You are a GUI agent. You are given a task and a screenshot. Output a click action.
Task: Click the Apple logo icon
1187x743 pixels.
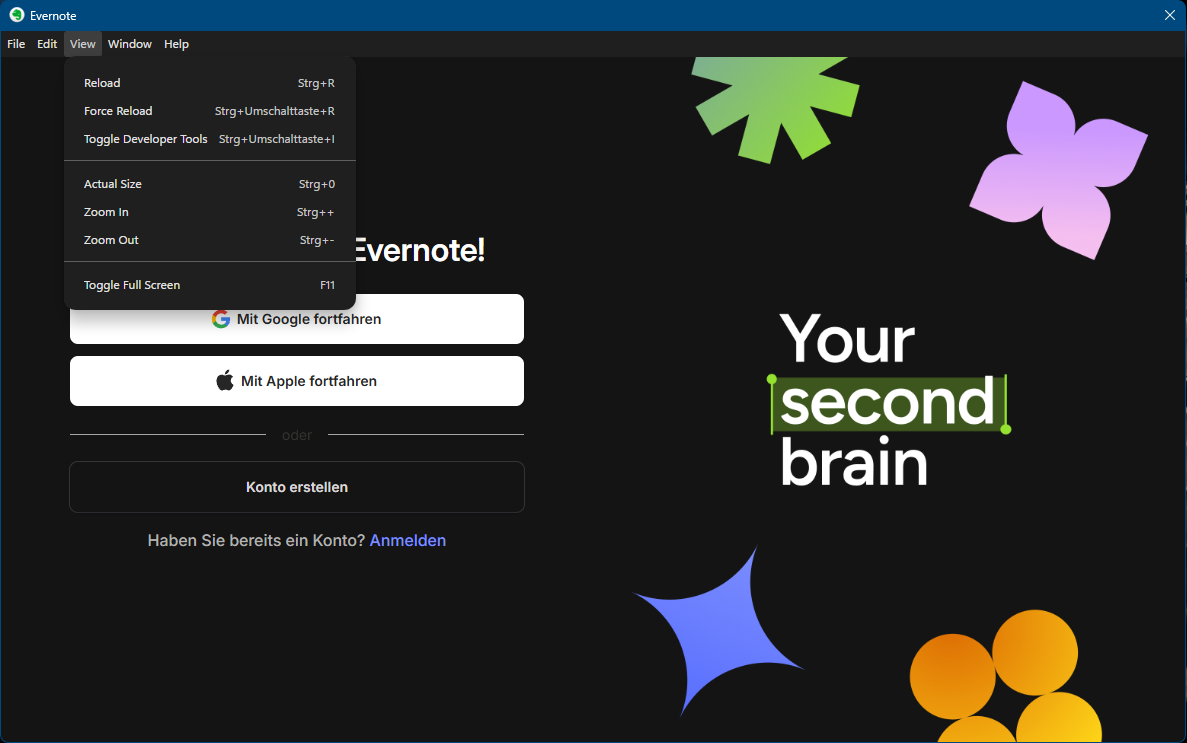[225, 380]
